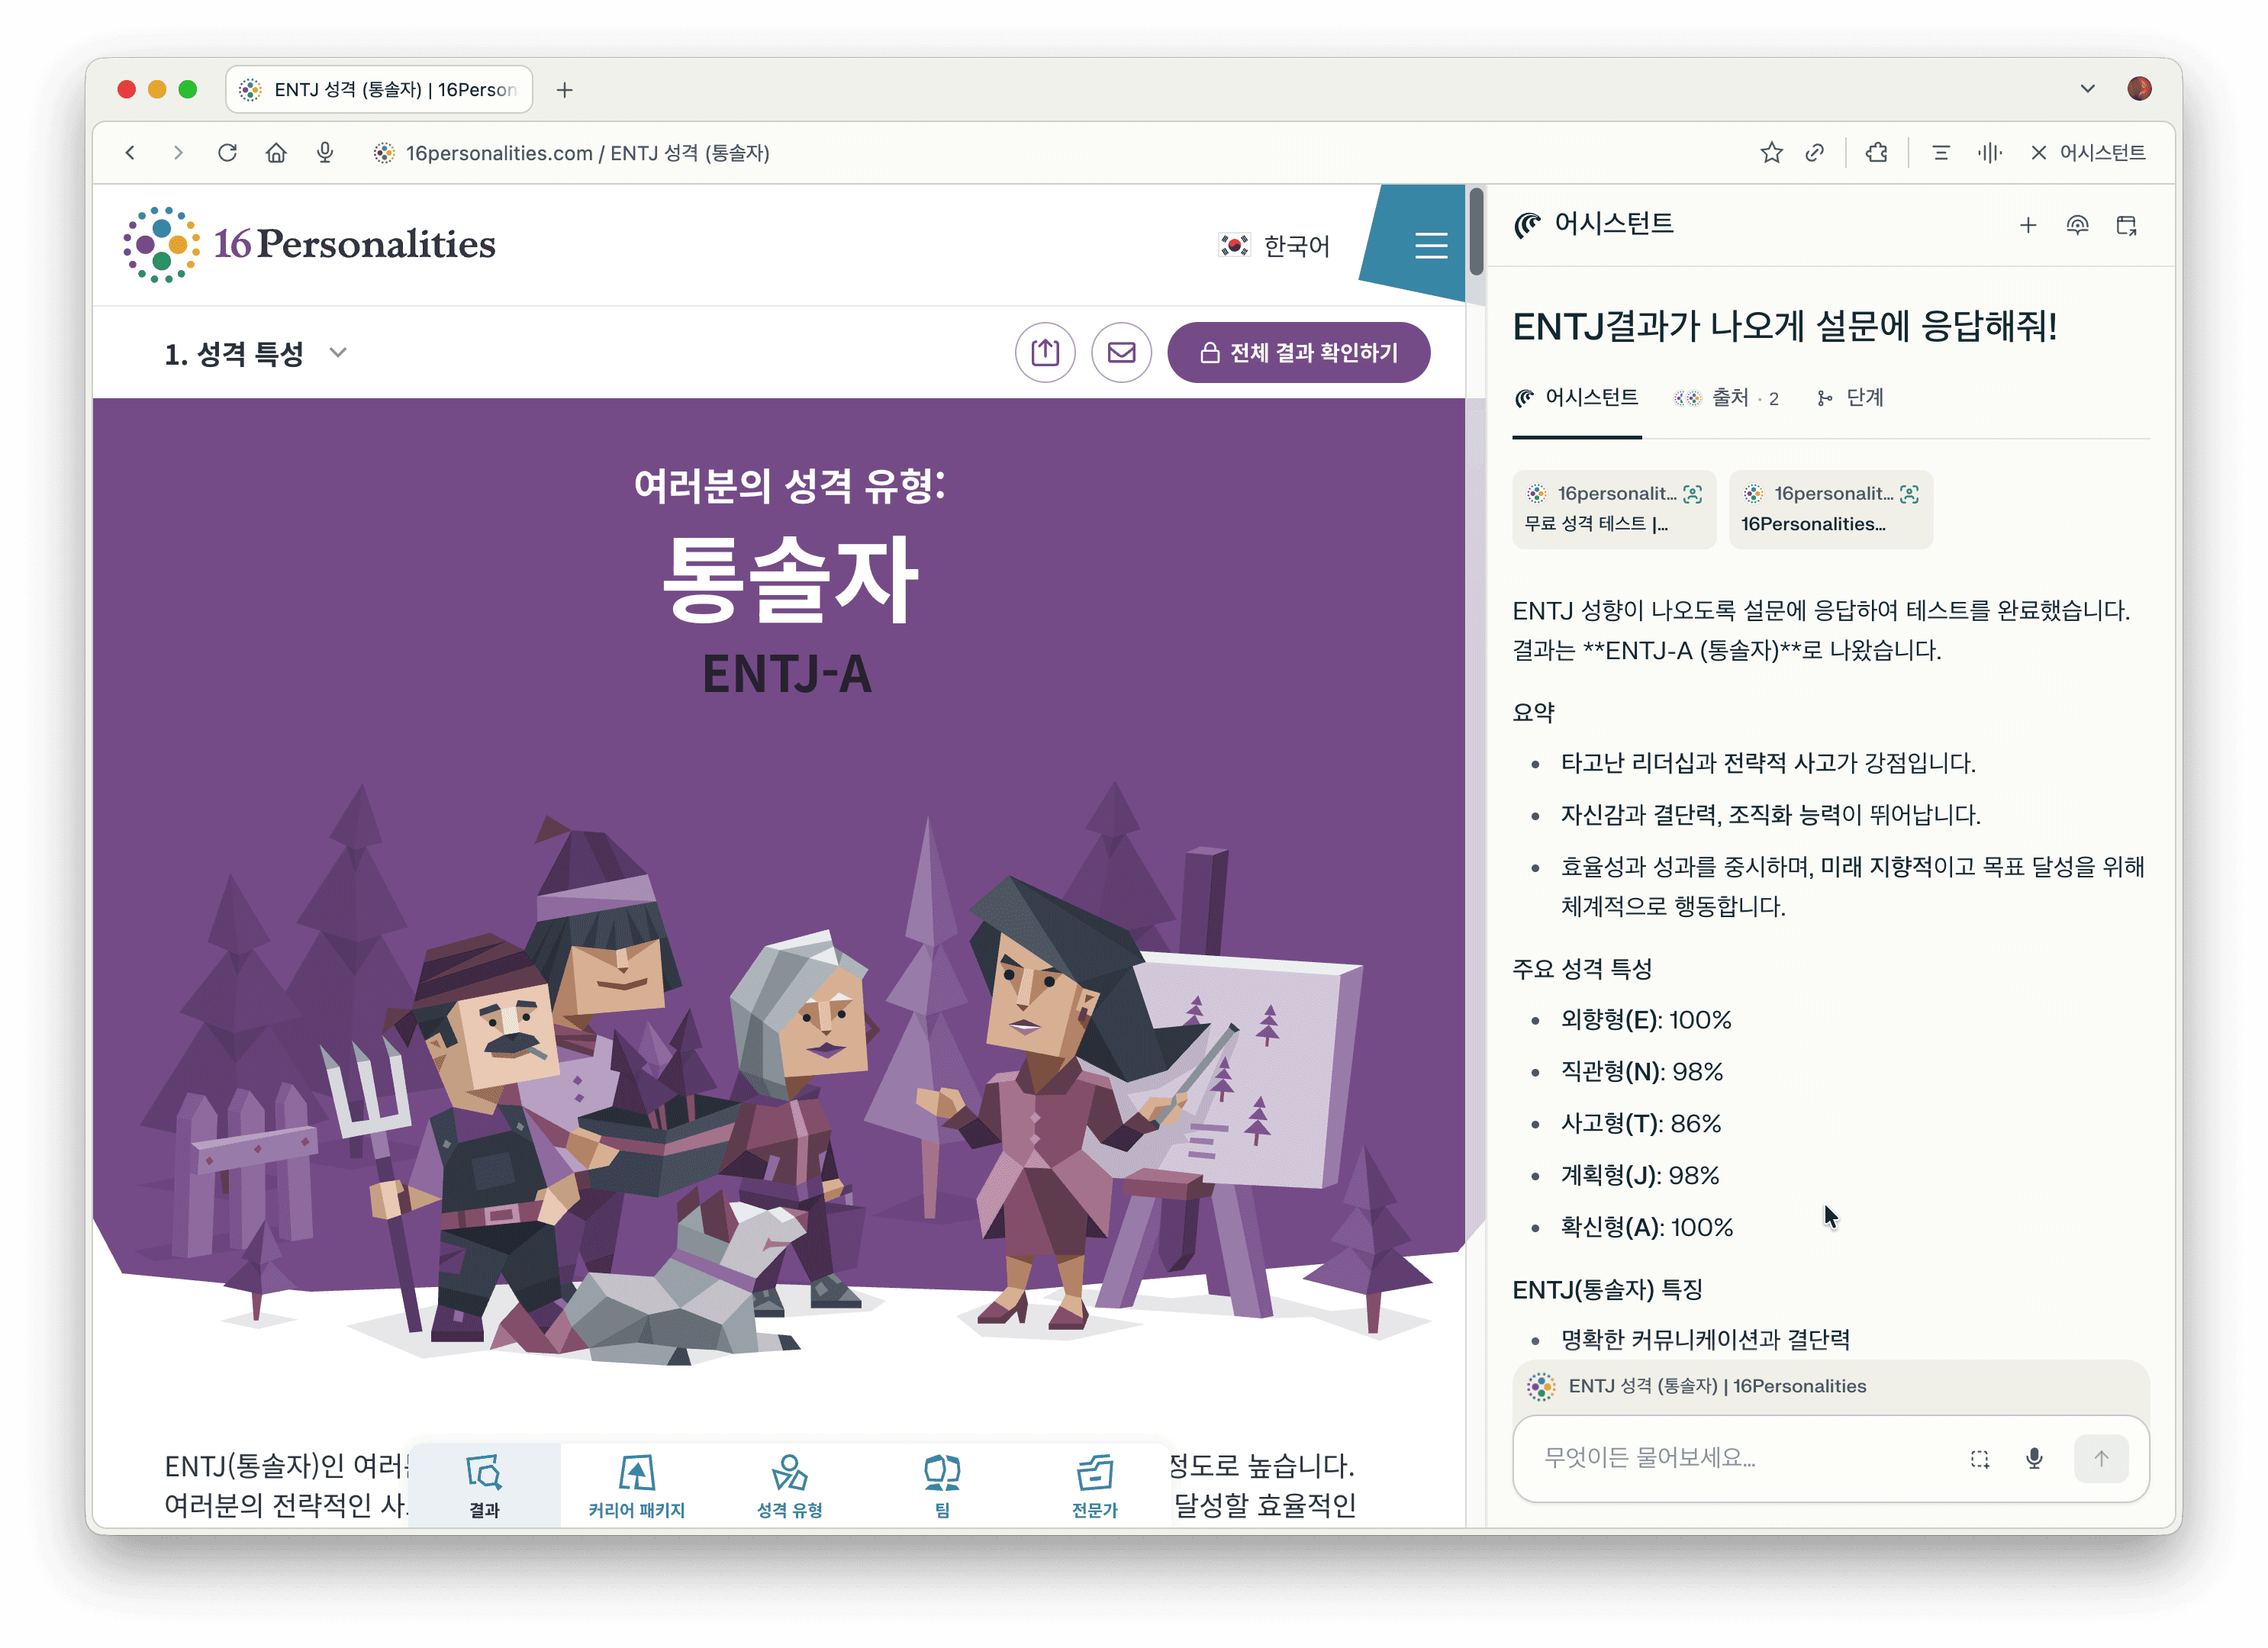2268x1648 pixels.
Task: Open the extensions puzzle icon
Action: [1877, 152]
